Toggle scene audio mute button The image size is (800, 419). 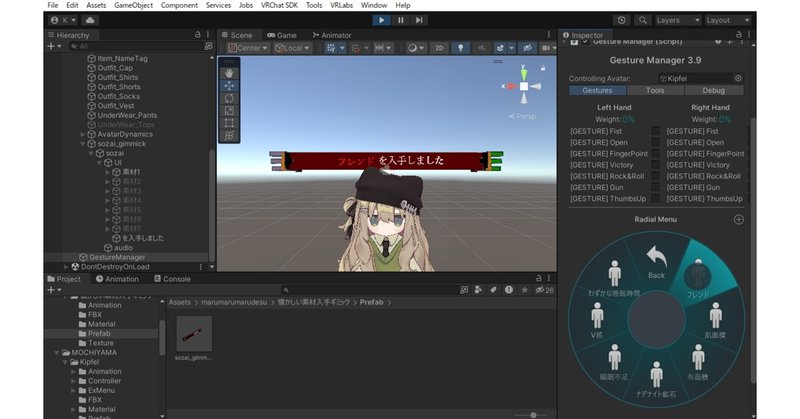481,48
